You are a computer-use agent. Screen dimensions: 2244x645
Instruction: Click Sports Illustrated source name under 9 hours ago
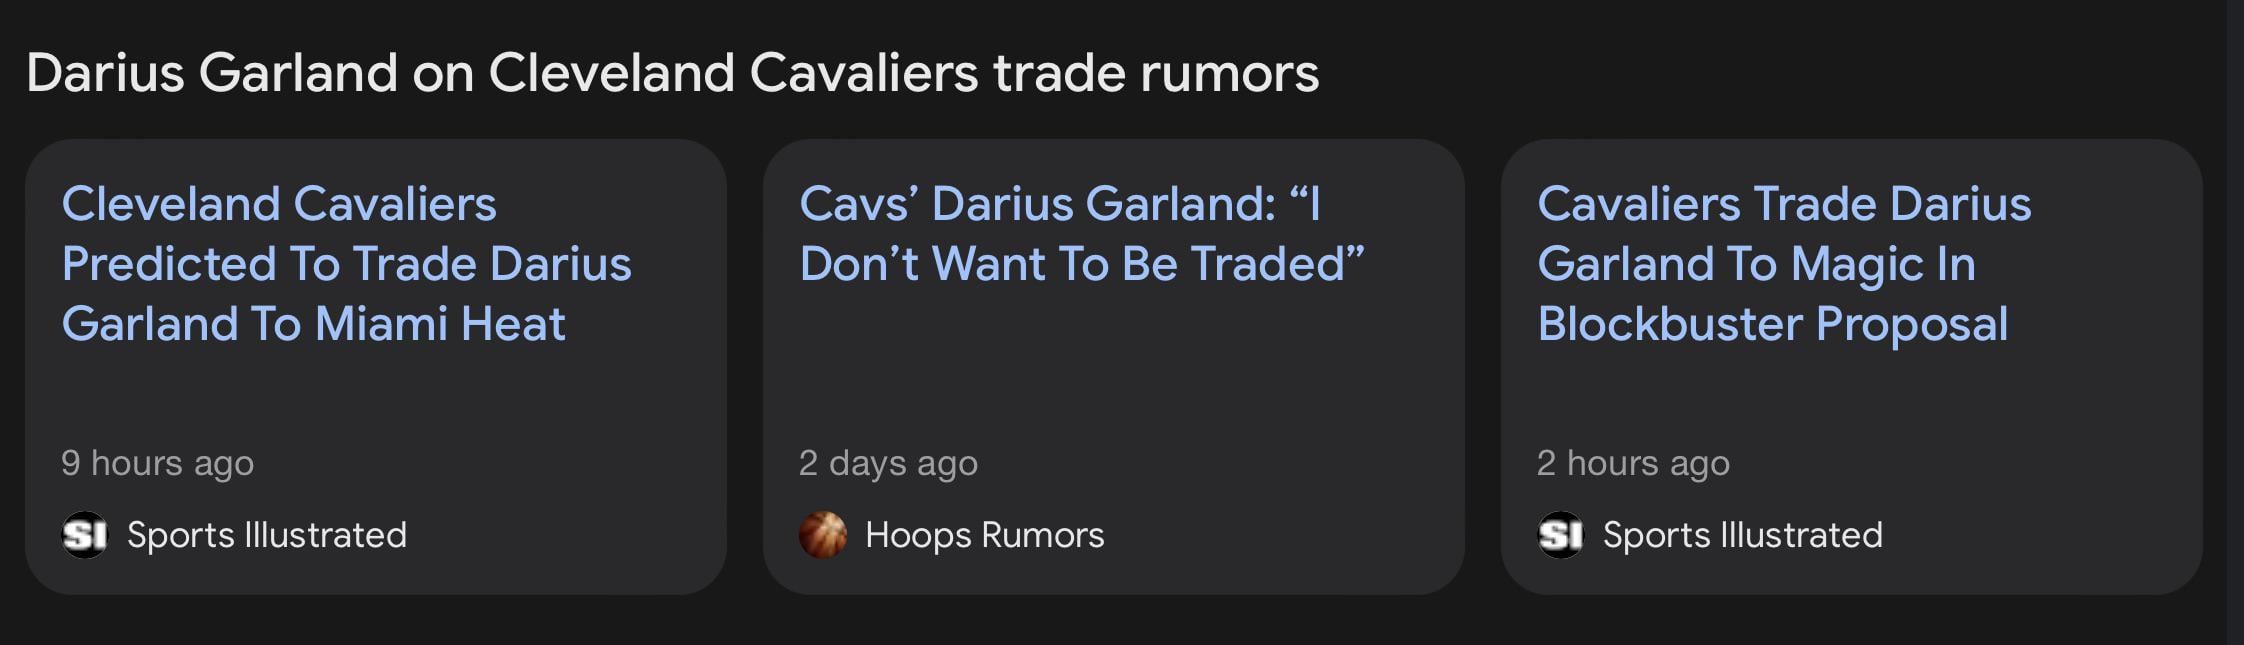267,535
